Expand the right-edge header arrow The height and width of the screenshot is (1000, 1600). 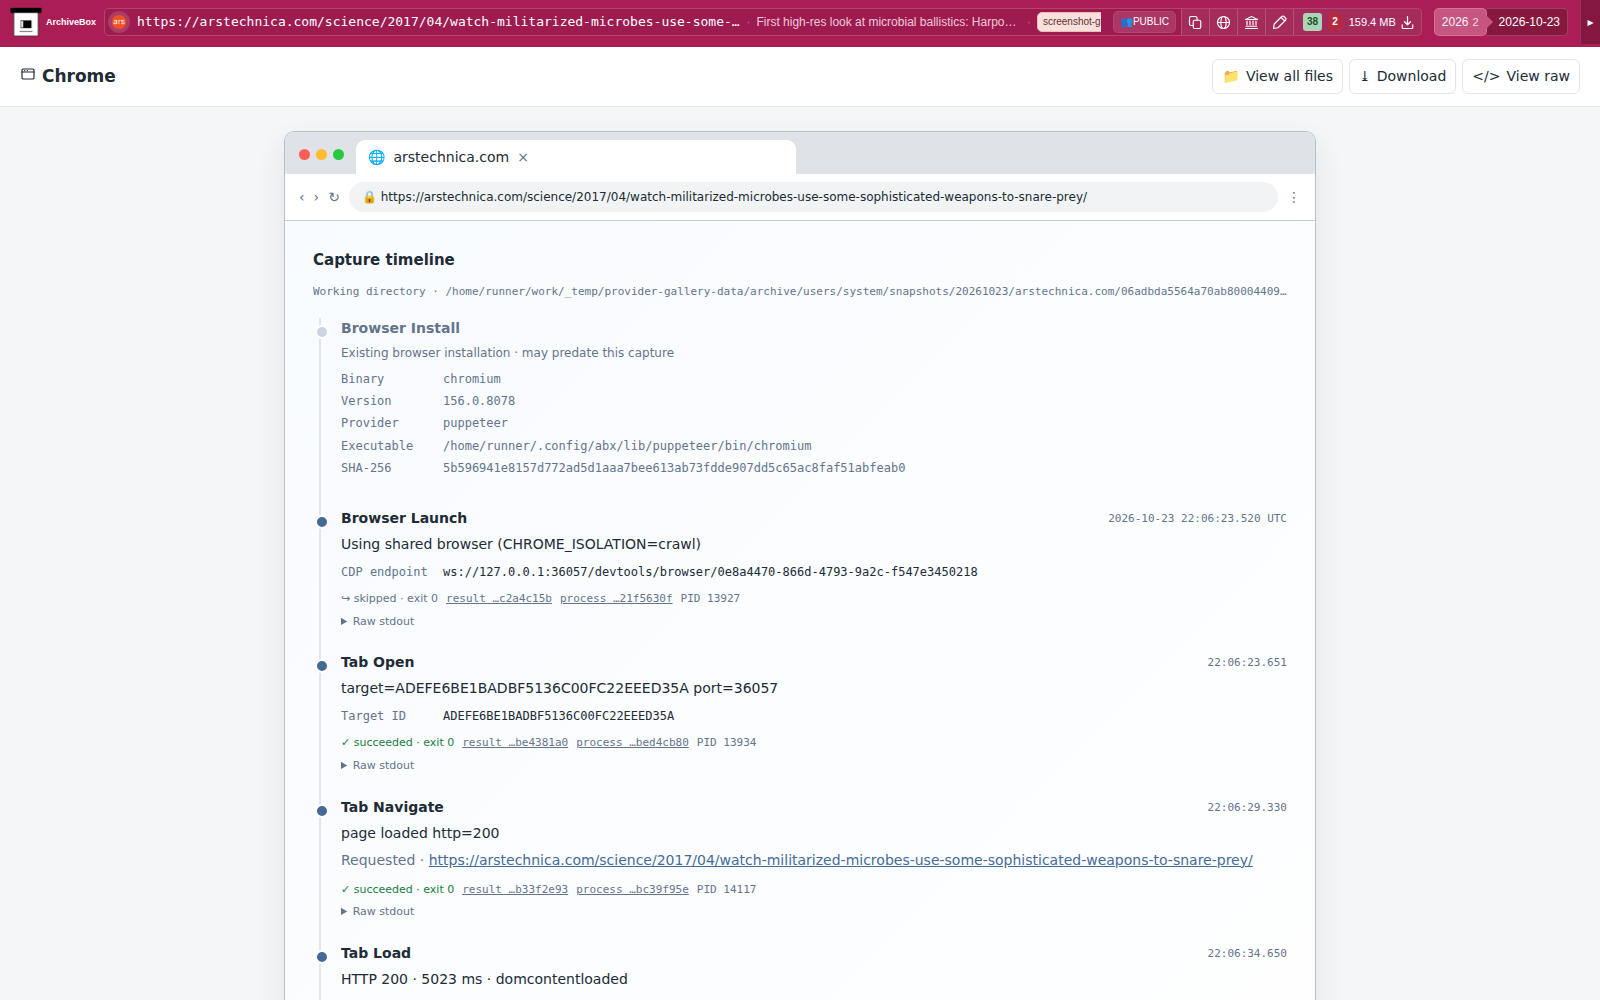pyautogui.click(x=1590, y=22)
